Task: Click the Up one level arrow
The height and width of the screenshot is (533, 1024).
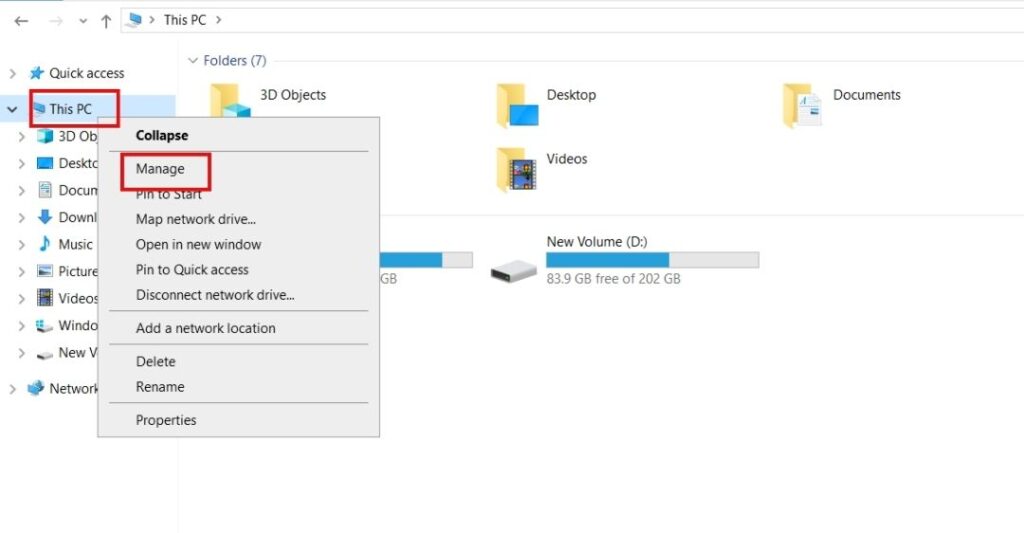Action: (x=106, y=21)
